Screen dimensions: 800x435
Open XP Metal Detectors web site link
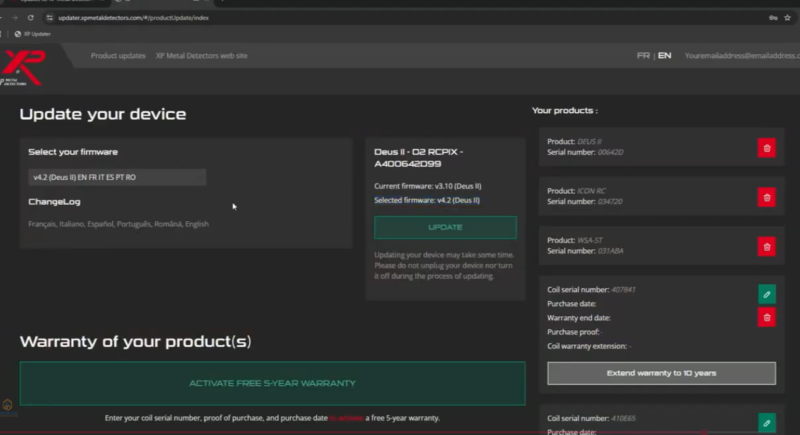pos(202,56)
